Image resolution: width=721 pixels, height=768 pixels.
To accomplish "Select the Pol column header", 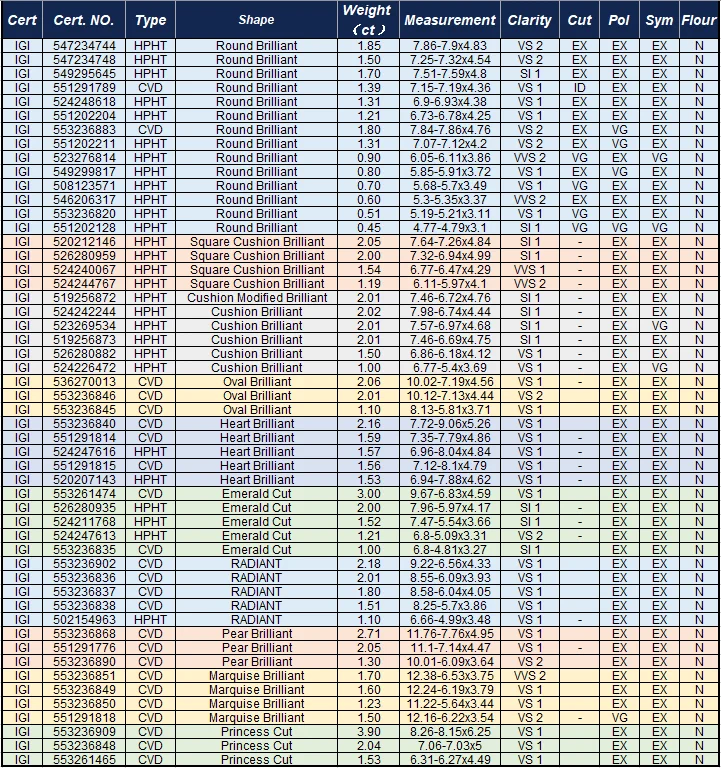I will (x=619, y=20).
